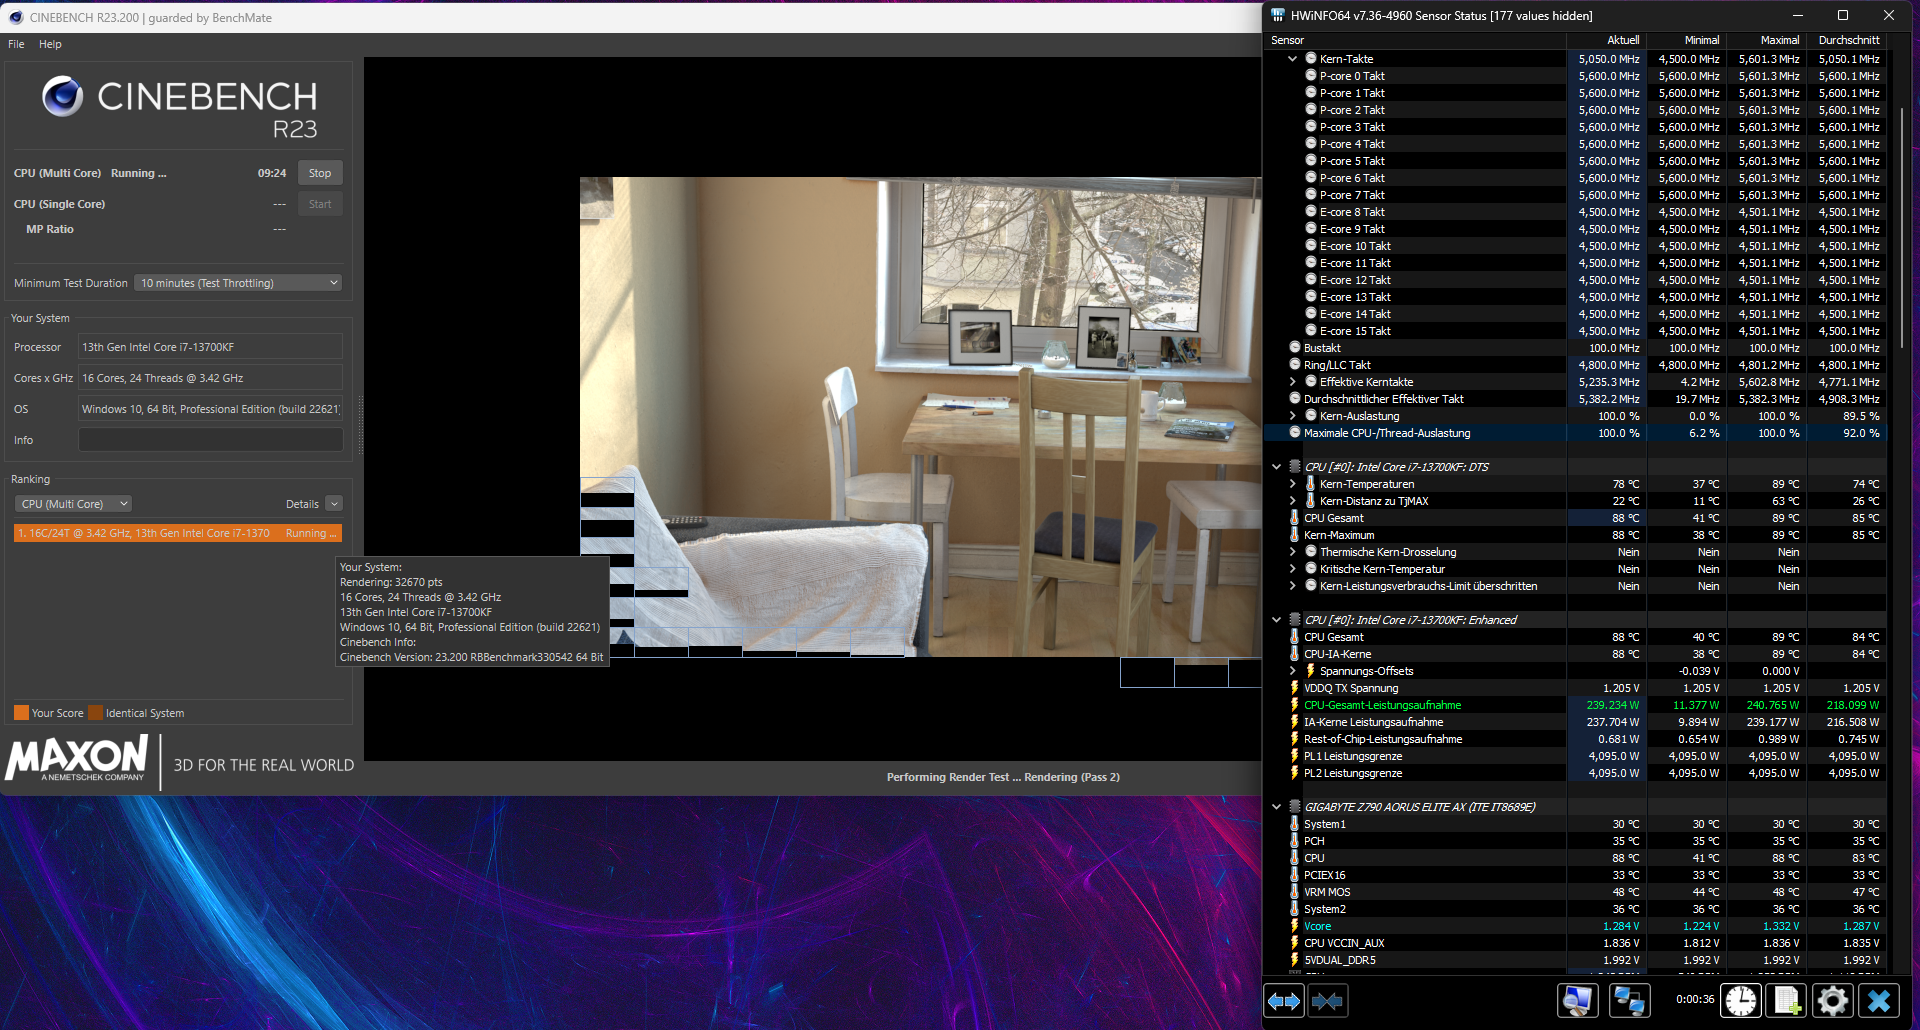Select the CPU Gesamt row in DTS section

coord(1575,517)
